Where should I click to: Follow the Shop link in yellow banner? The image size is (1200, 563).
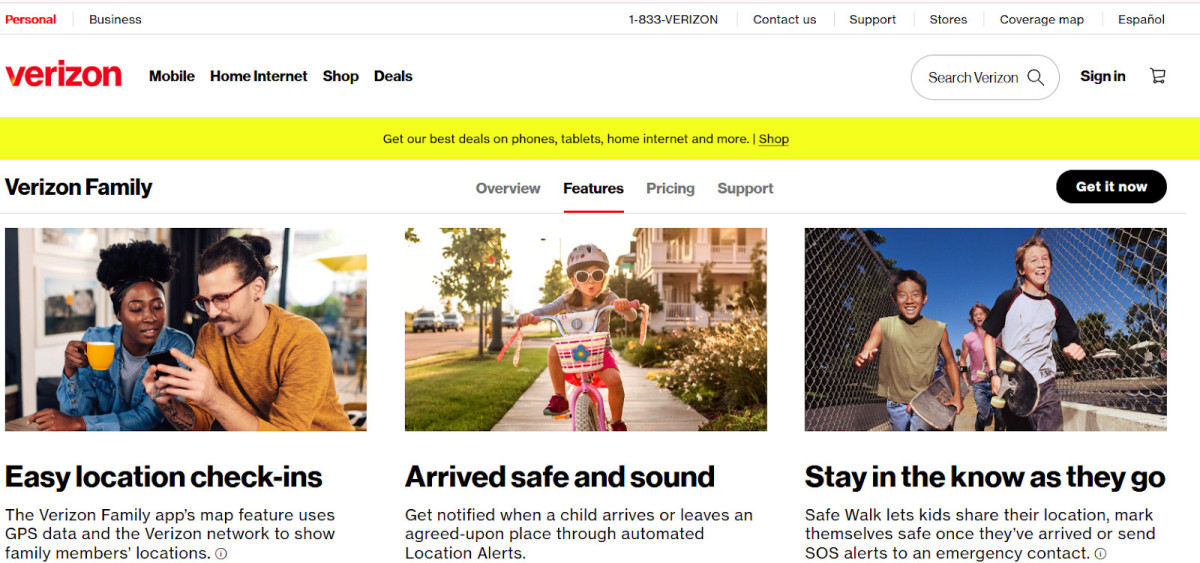point(773,139)
